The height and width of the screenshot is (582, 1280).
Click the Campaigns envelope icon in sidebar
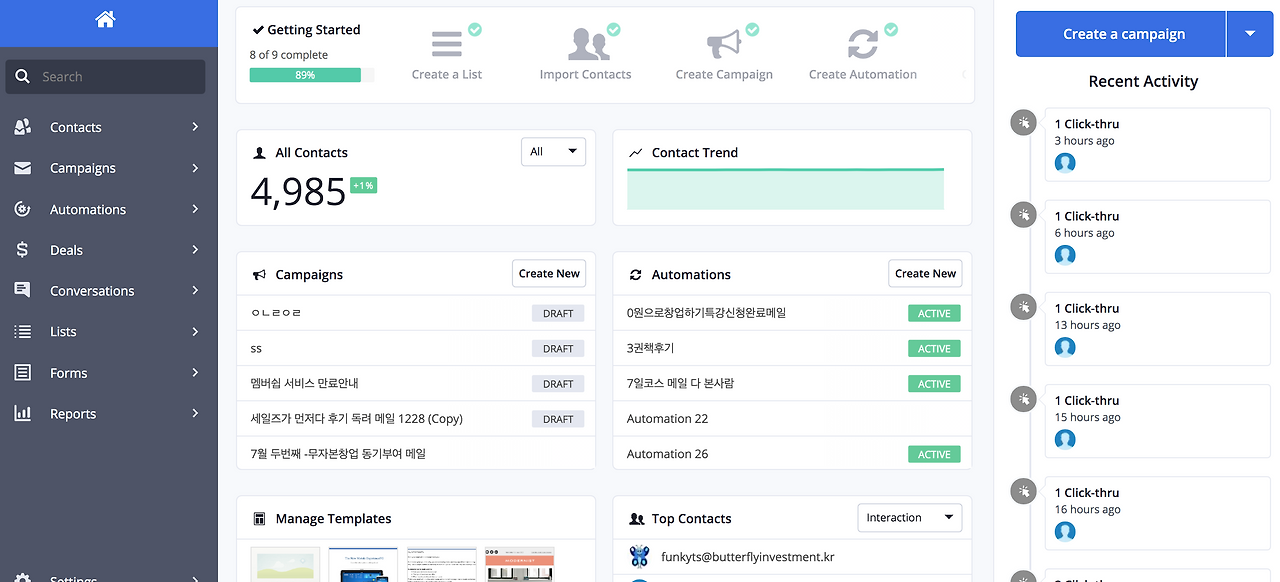[22, 168]
